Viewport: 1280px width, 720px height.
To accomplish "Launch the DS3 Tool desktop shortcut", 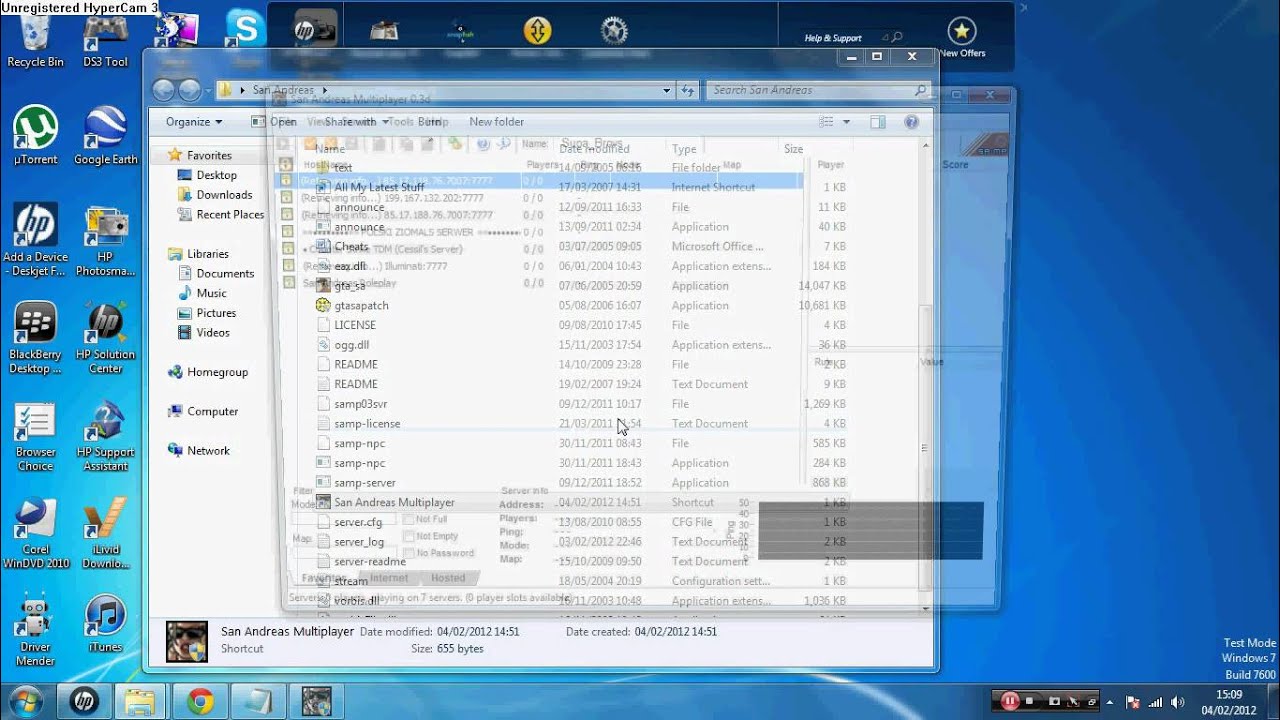I will (x=105, y=42).
